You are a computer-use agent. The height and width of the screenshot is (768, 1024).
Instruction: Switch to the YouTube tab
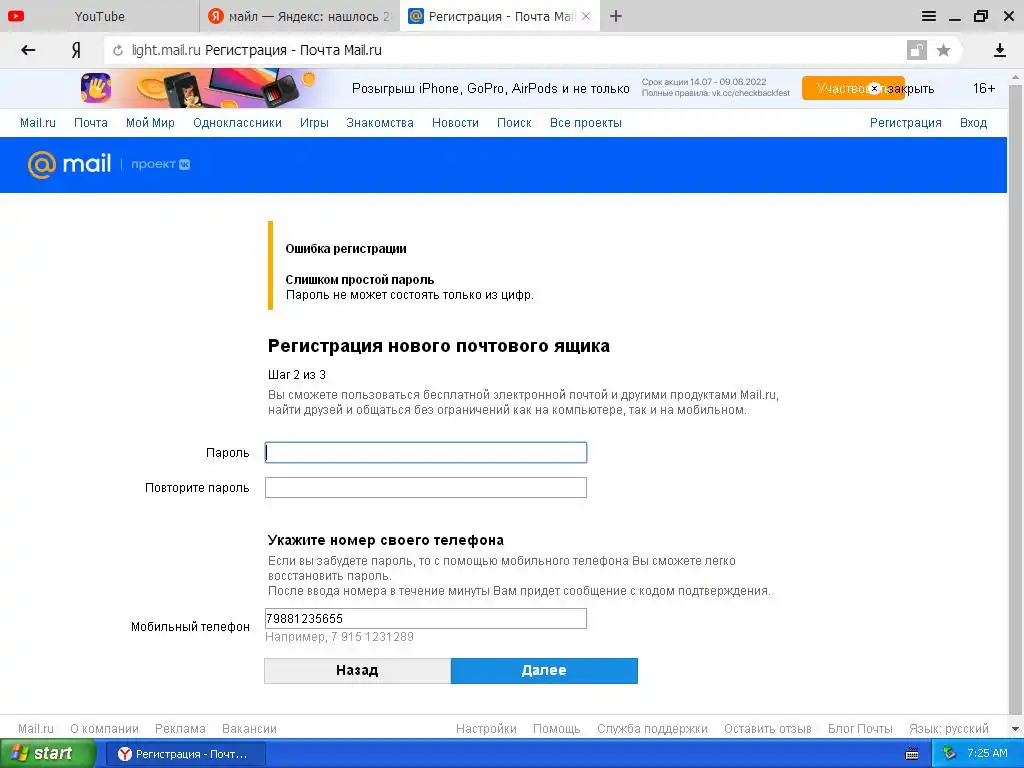click(99, 16)
